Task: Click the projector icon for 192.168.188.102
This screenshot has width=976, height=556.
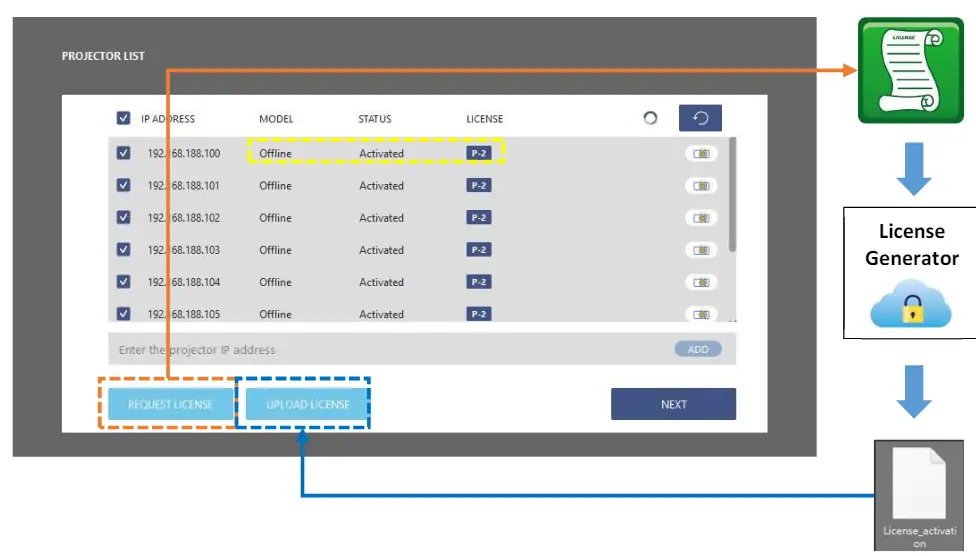Action: pos(701,218)
